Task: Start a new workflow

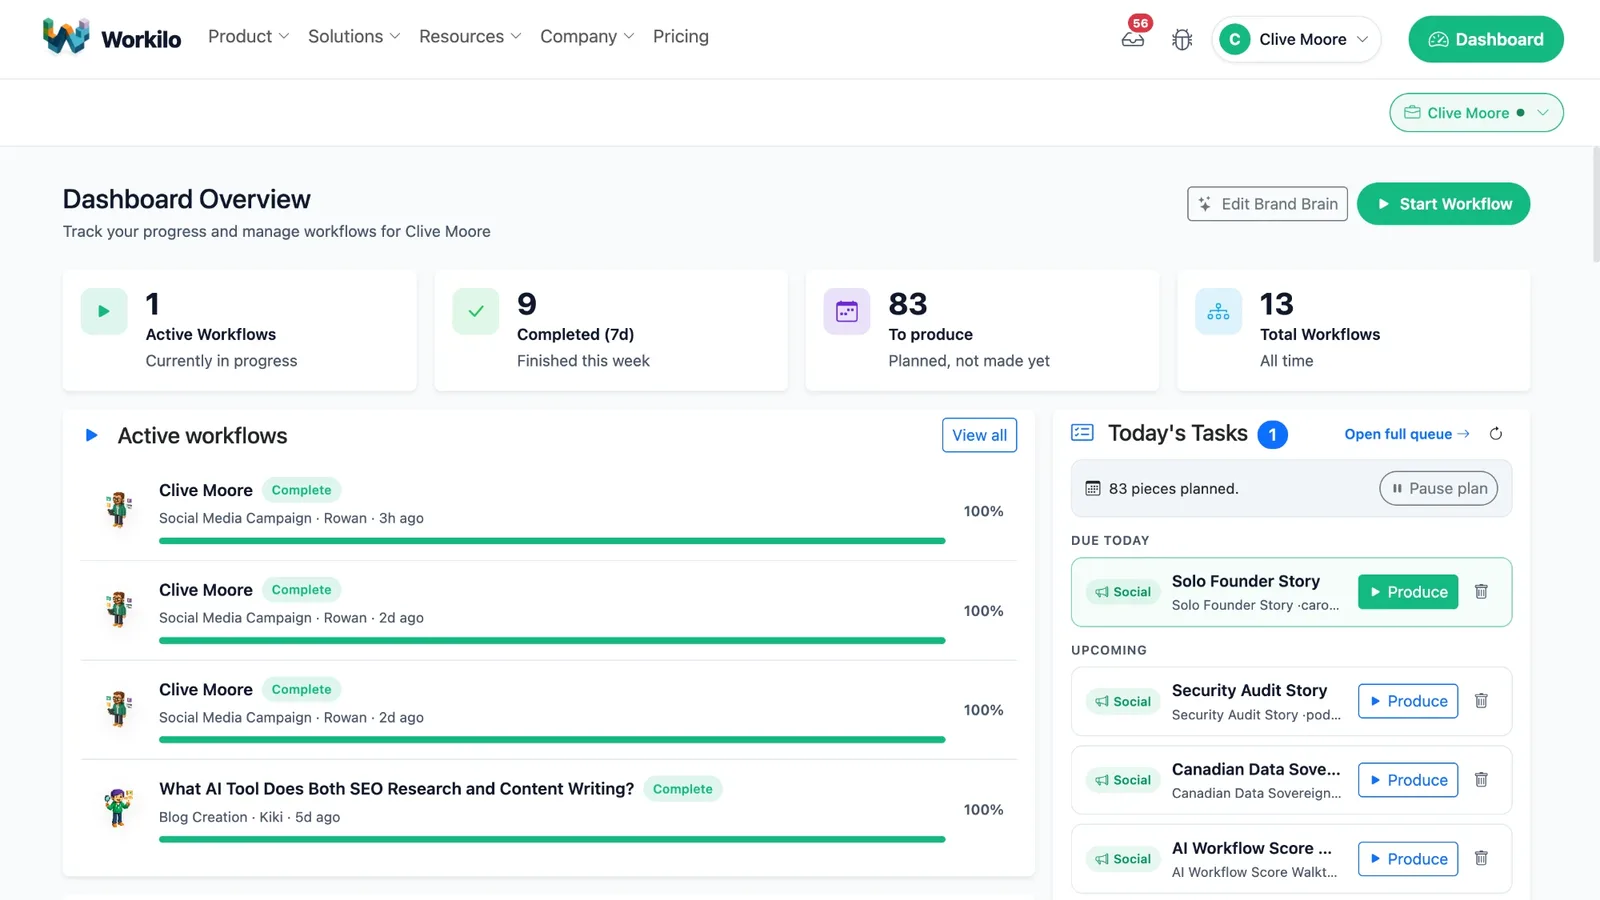Action: (x=1443, y=204)
